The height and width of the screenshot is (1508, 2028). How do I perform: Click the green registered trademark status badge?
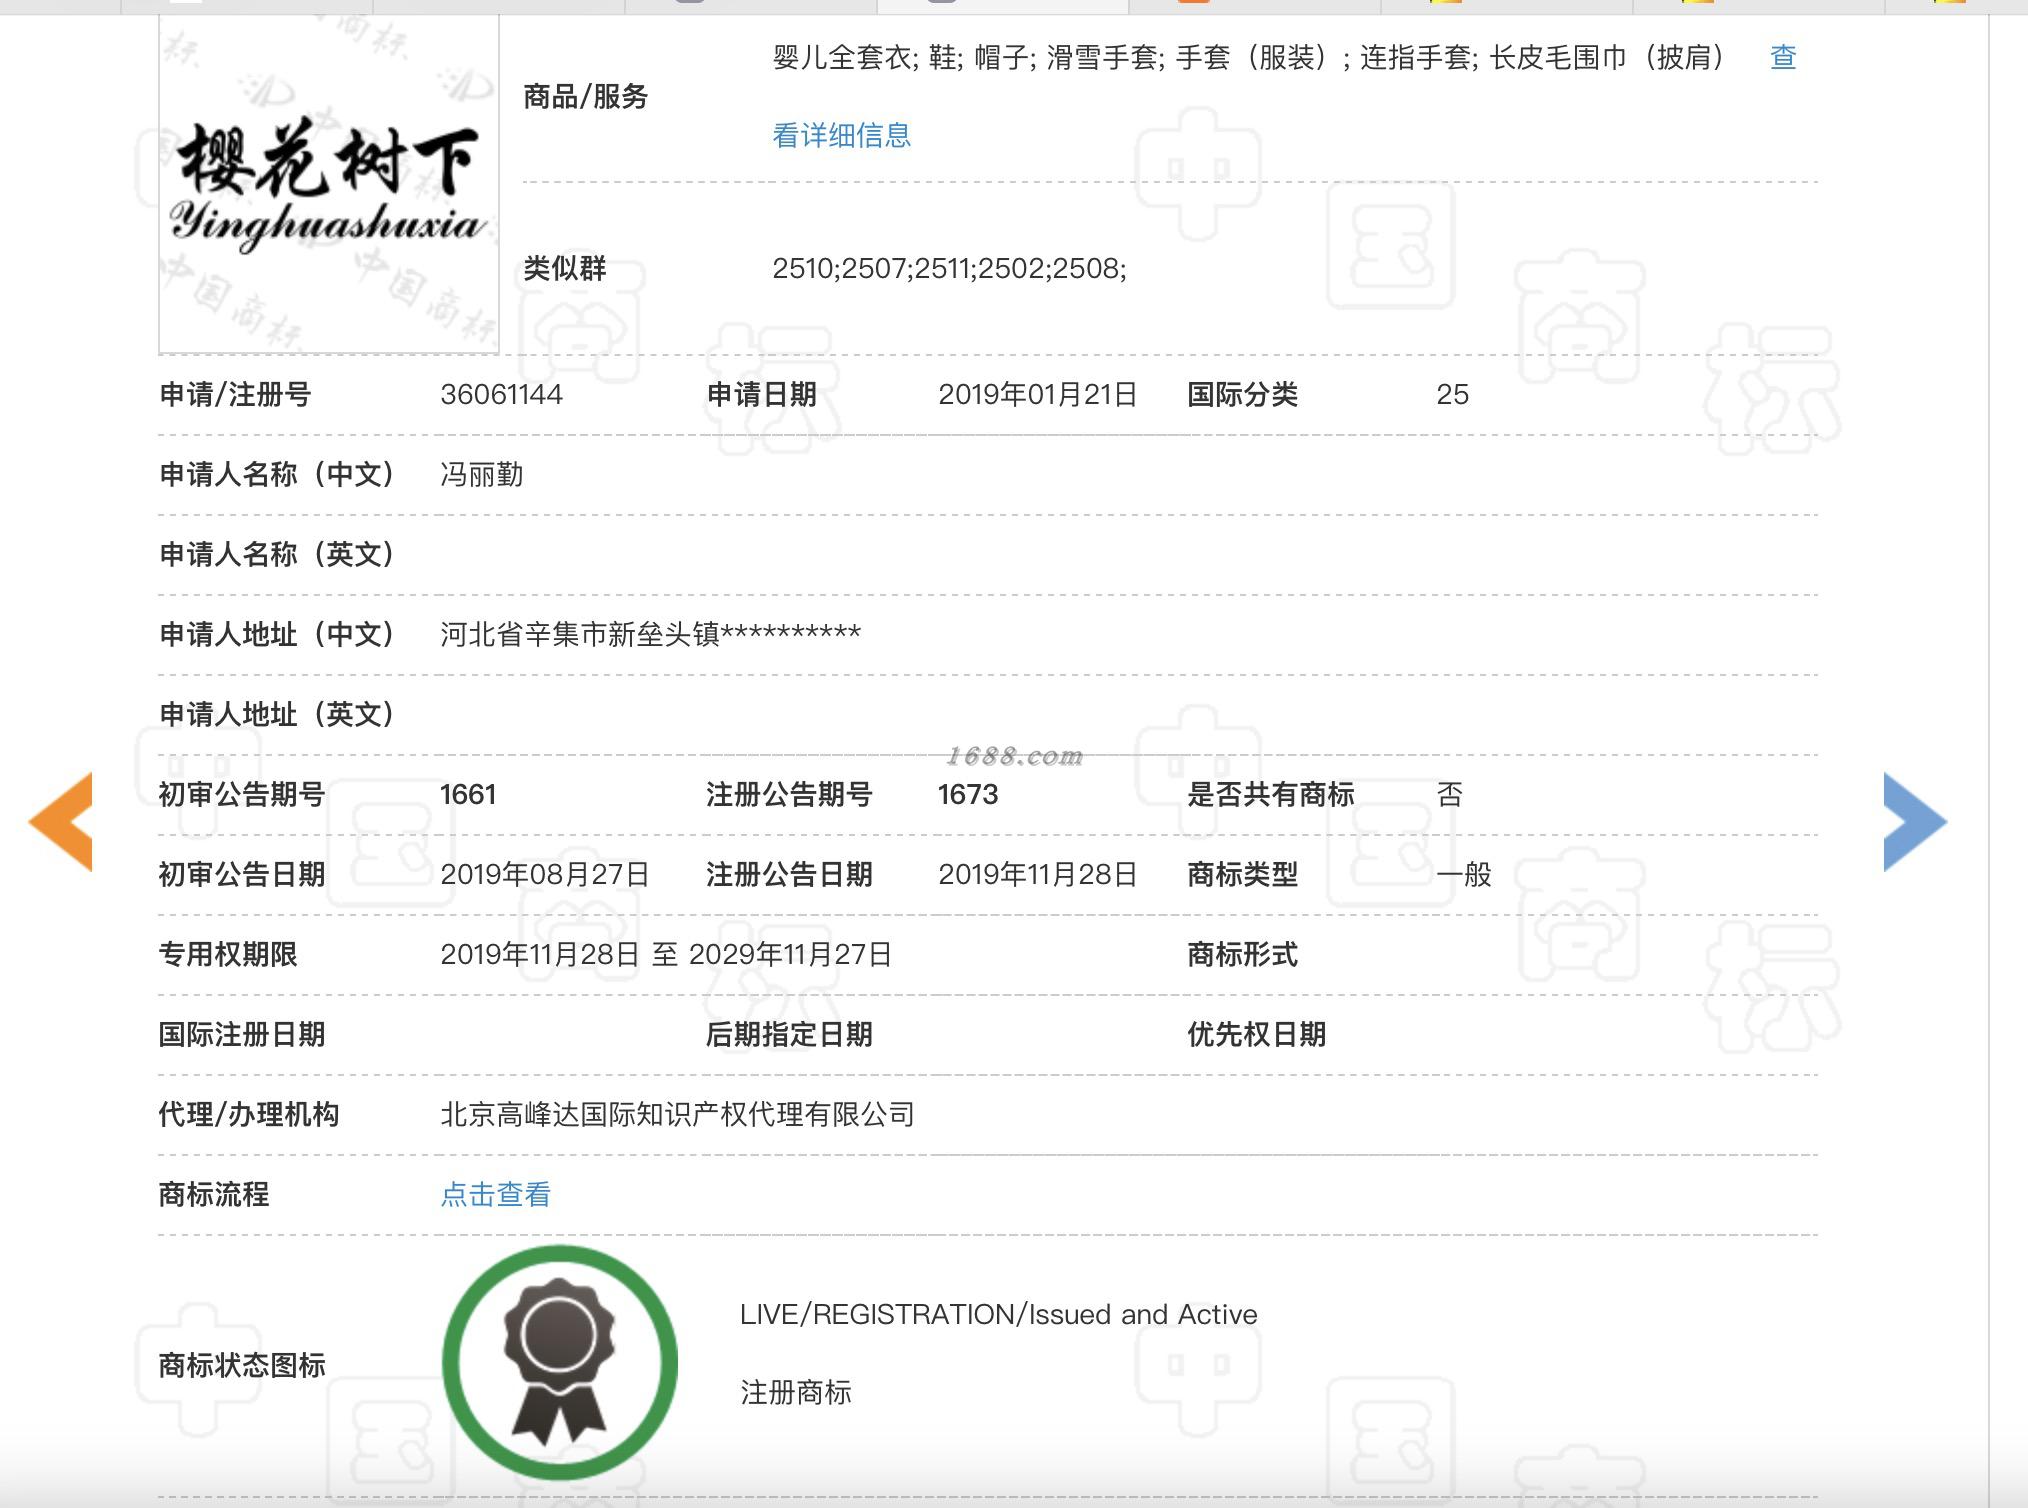point(560,1362)
